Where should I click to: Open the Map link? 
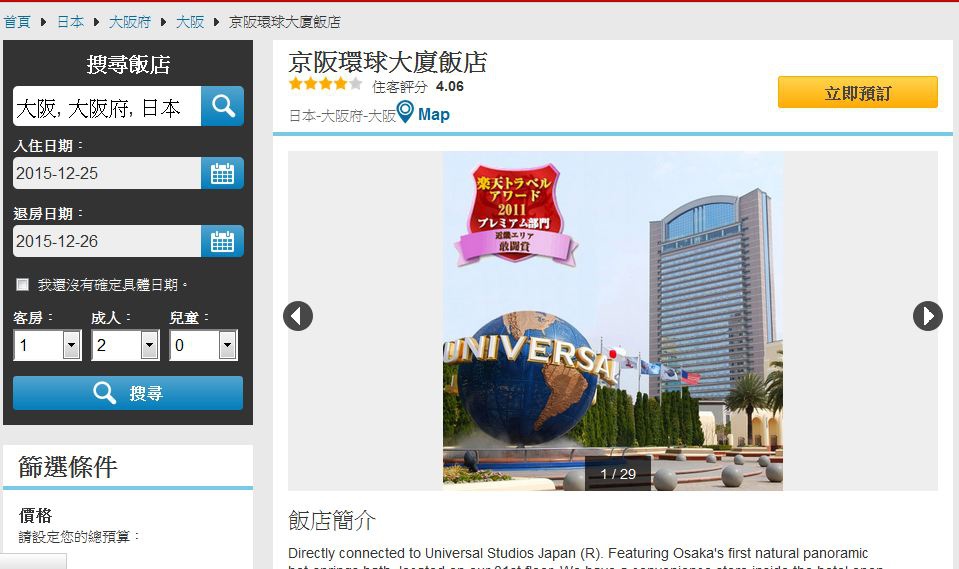pyautogui.click(x=434, y=114)
